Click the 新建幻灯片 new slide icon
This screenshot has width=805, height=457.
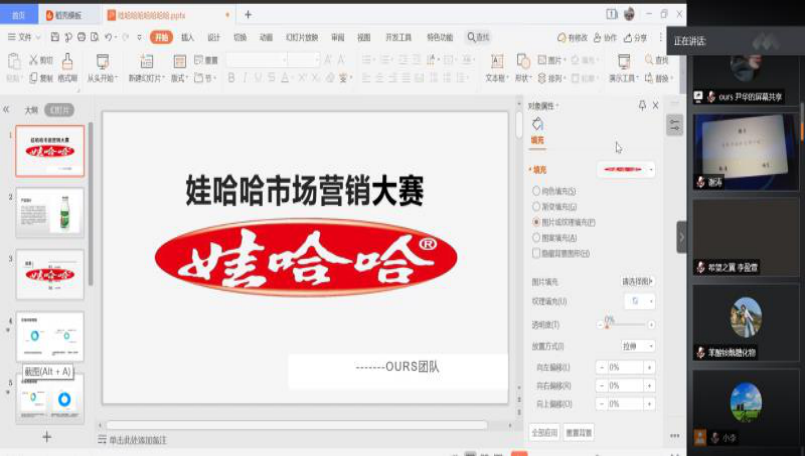(146, 62)
